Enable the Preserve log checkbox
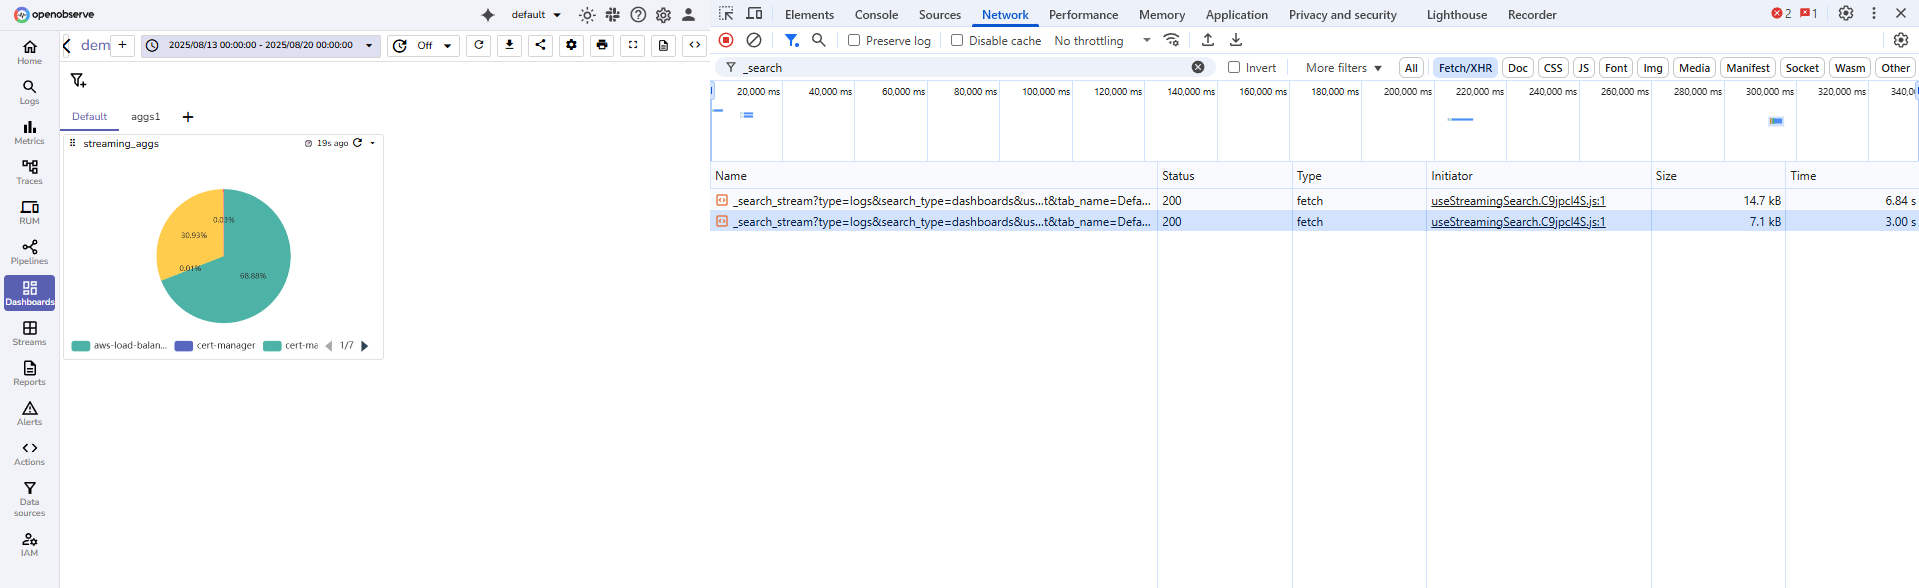 tap(854, 41)
